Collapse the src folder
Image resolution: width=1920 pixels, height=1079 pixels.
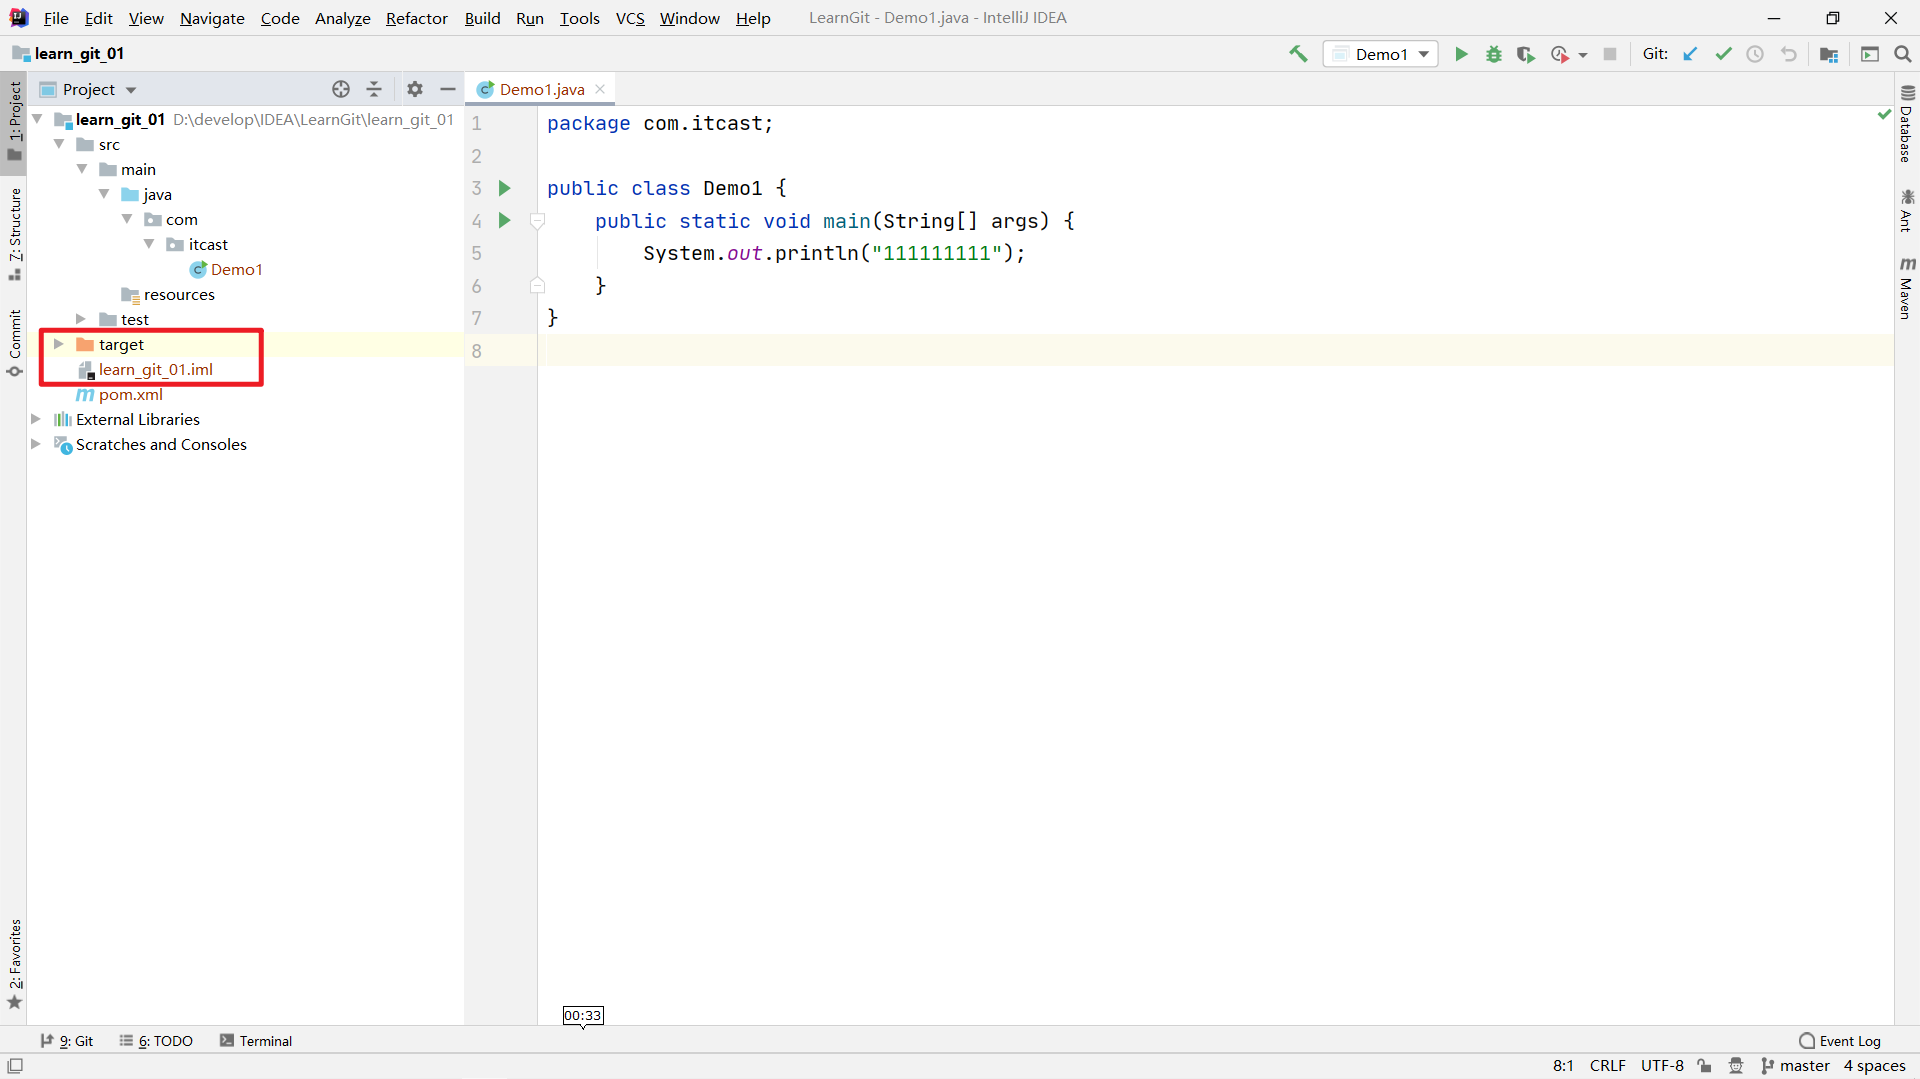pos(60,144)
